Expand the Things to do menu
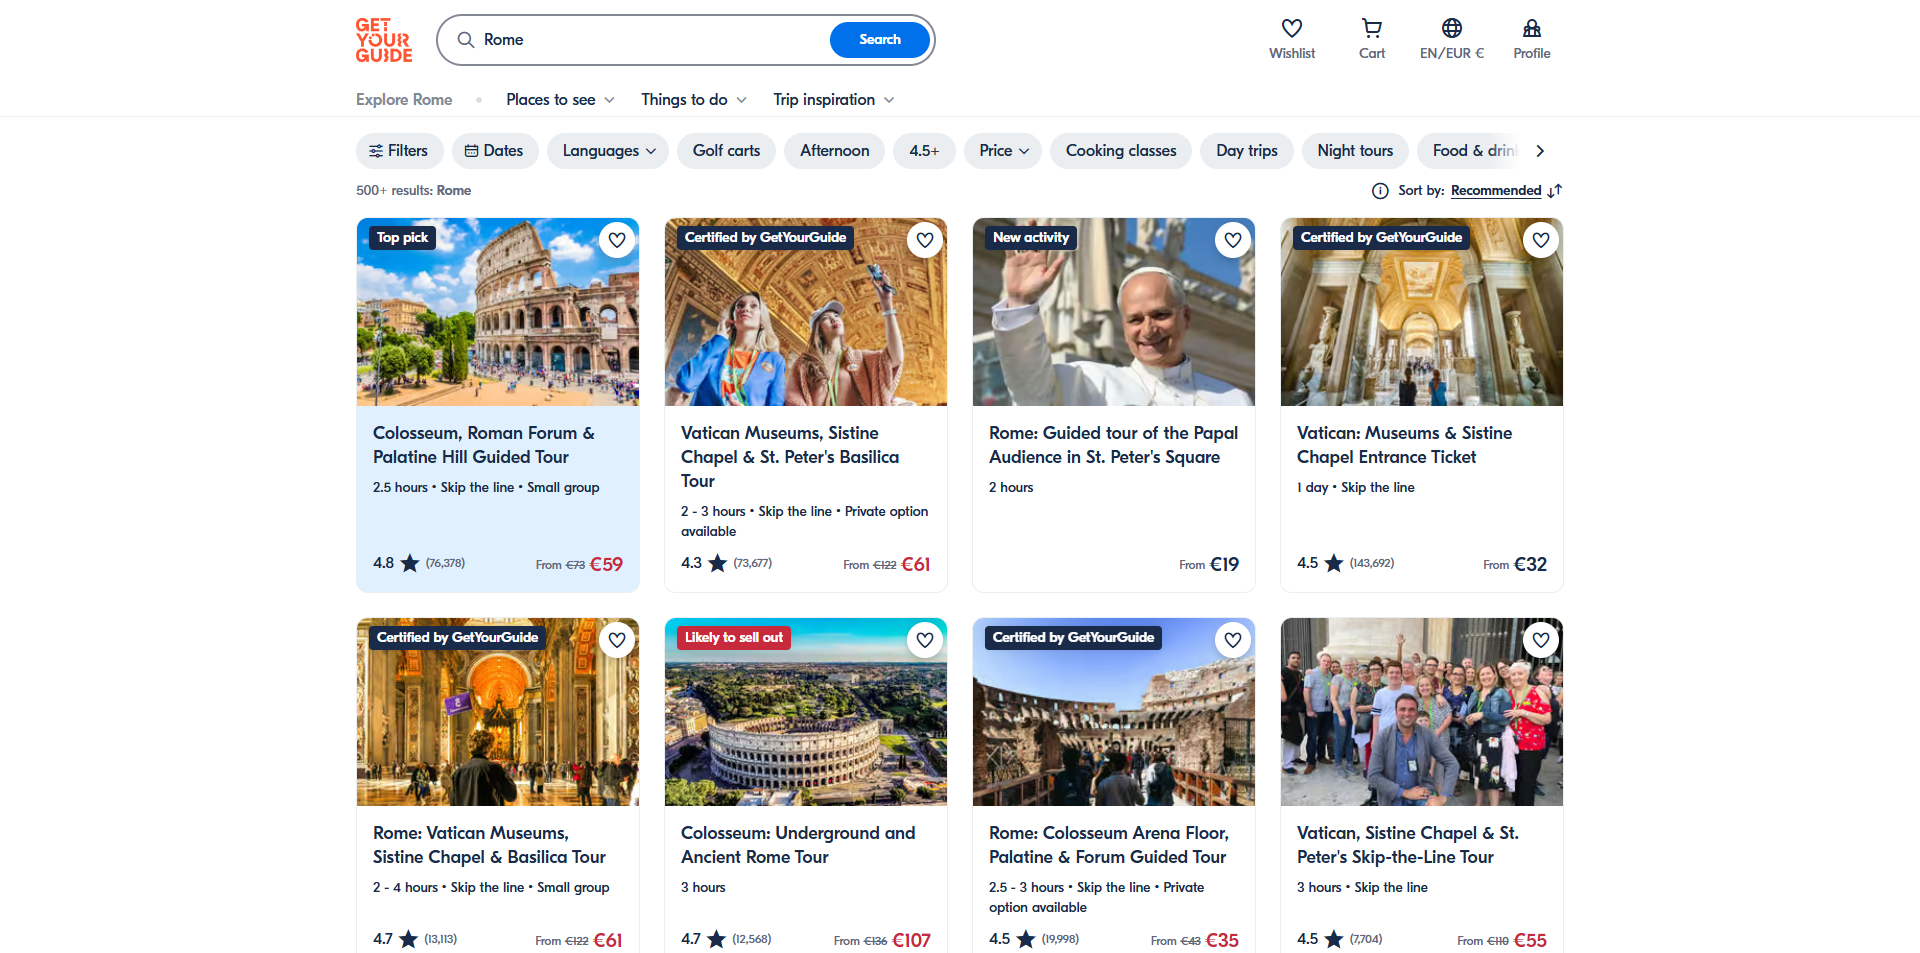1920x953 pixels. coord(694,100)
